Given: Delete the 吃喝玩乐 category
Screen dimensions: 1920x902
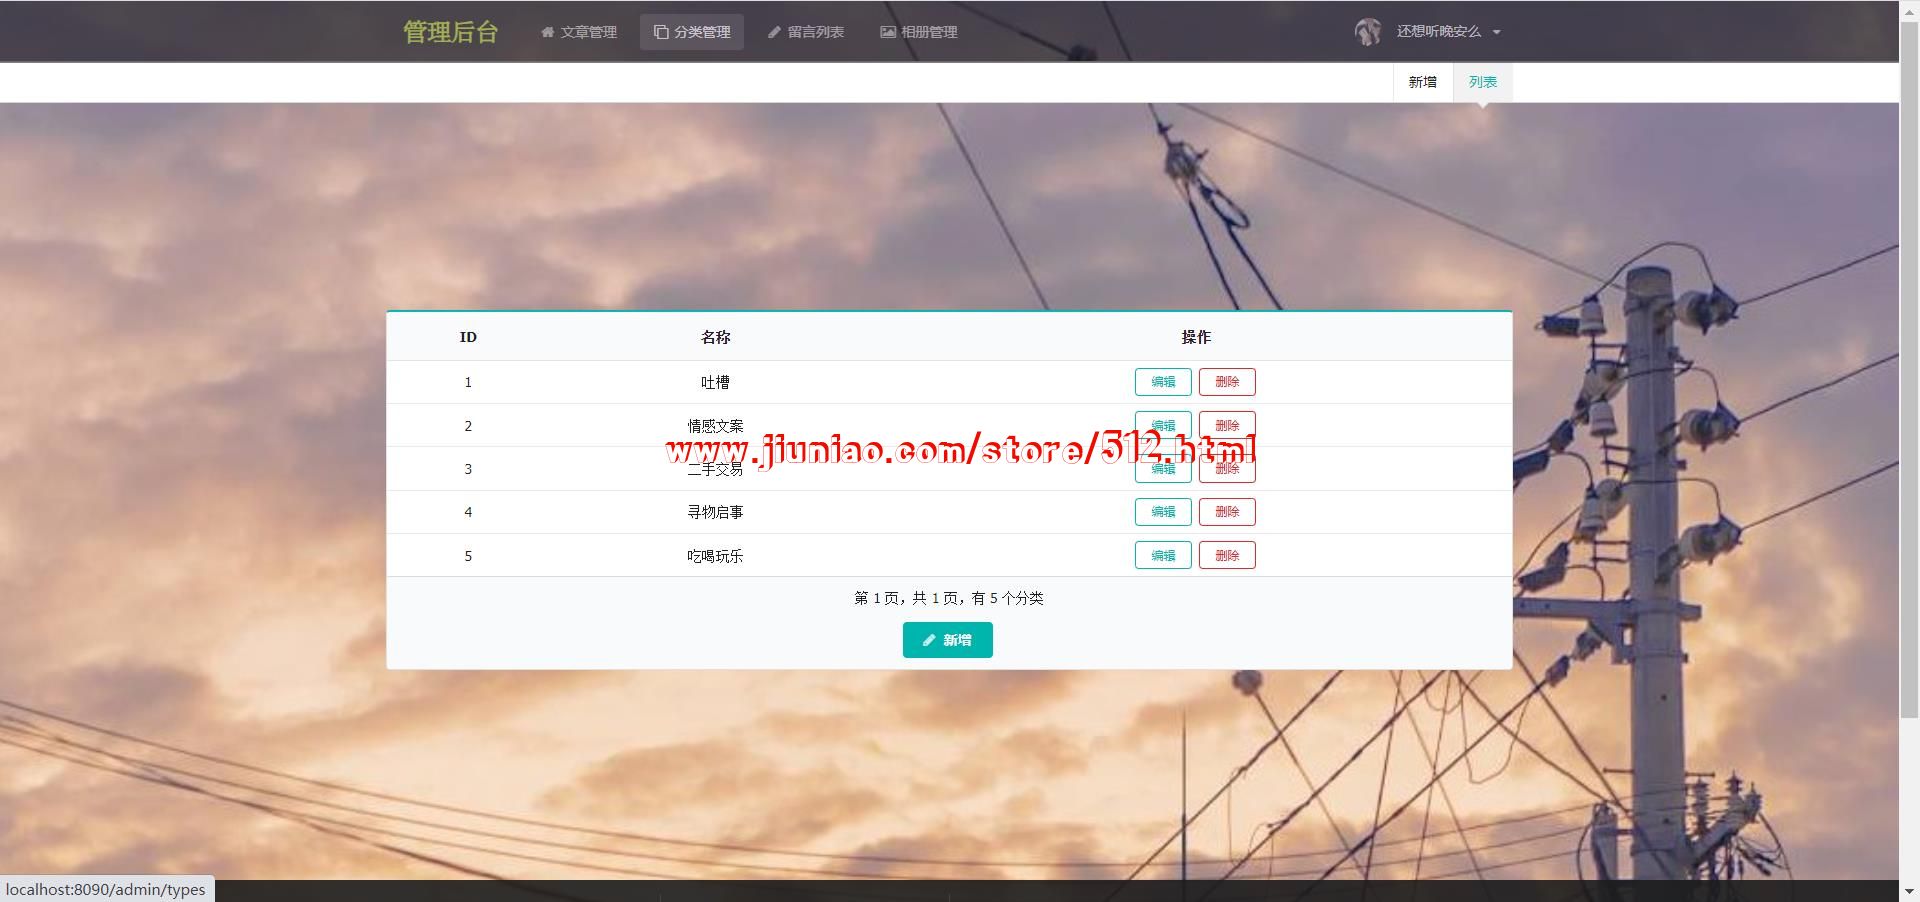Looking at the screenshot, I should click(1227, 555).
